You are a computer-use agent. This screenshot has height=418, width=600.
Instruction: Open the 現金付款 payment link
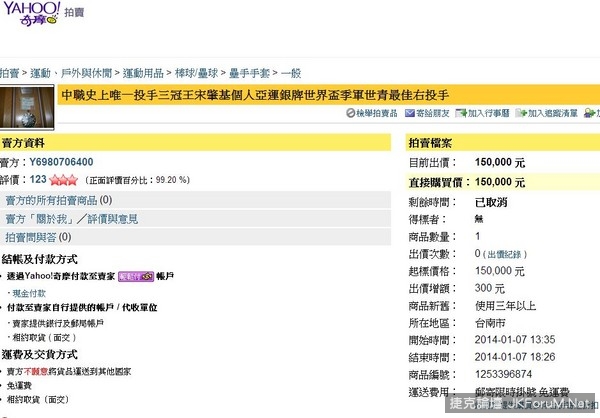pos(29,292)
